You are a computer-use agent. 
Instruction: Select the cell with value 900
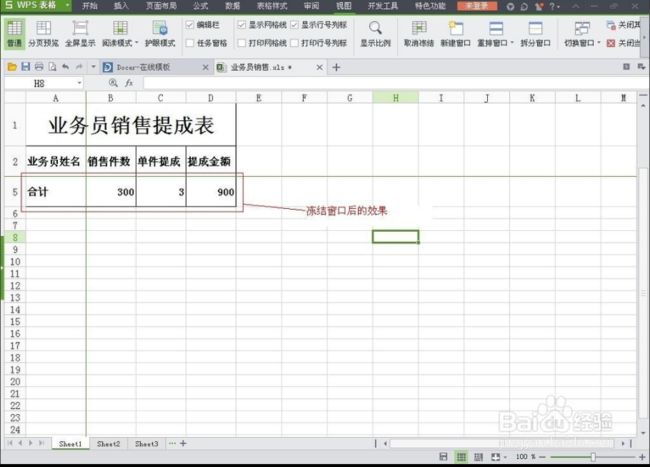211,191
